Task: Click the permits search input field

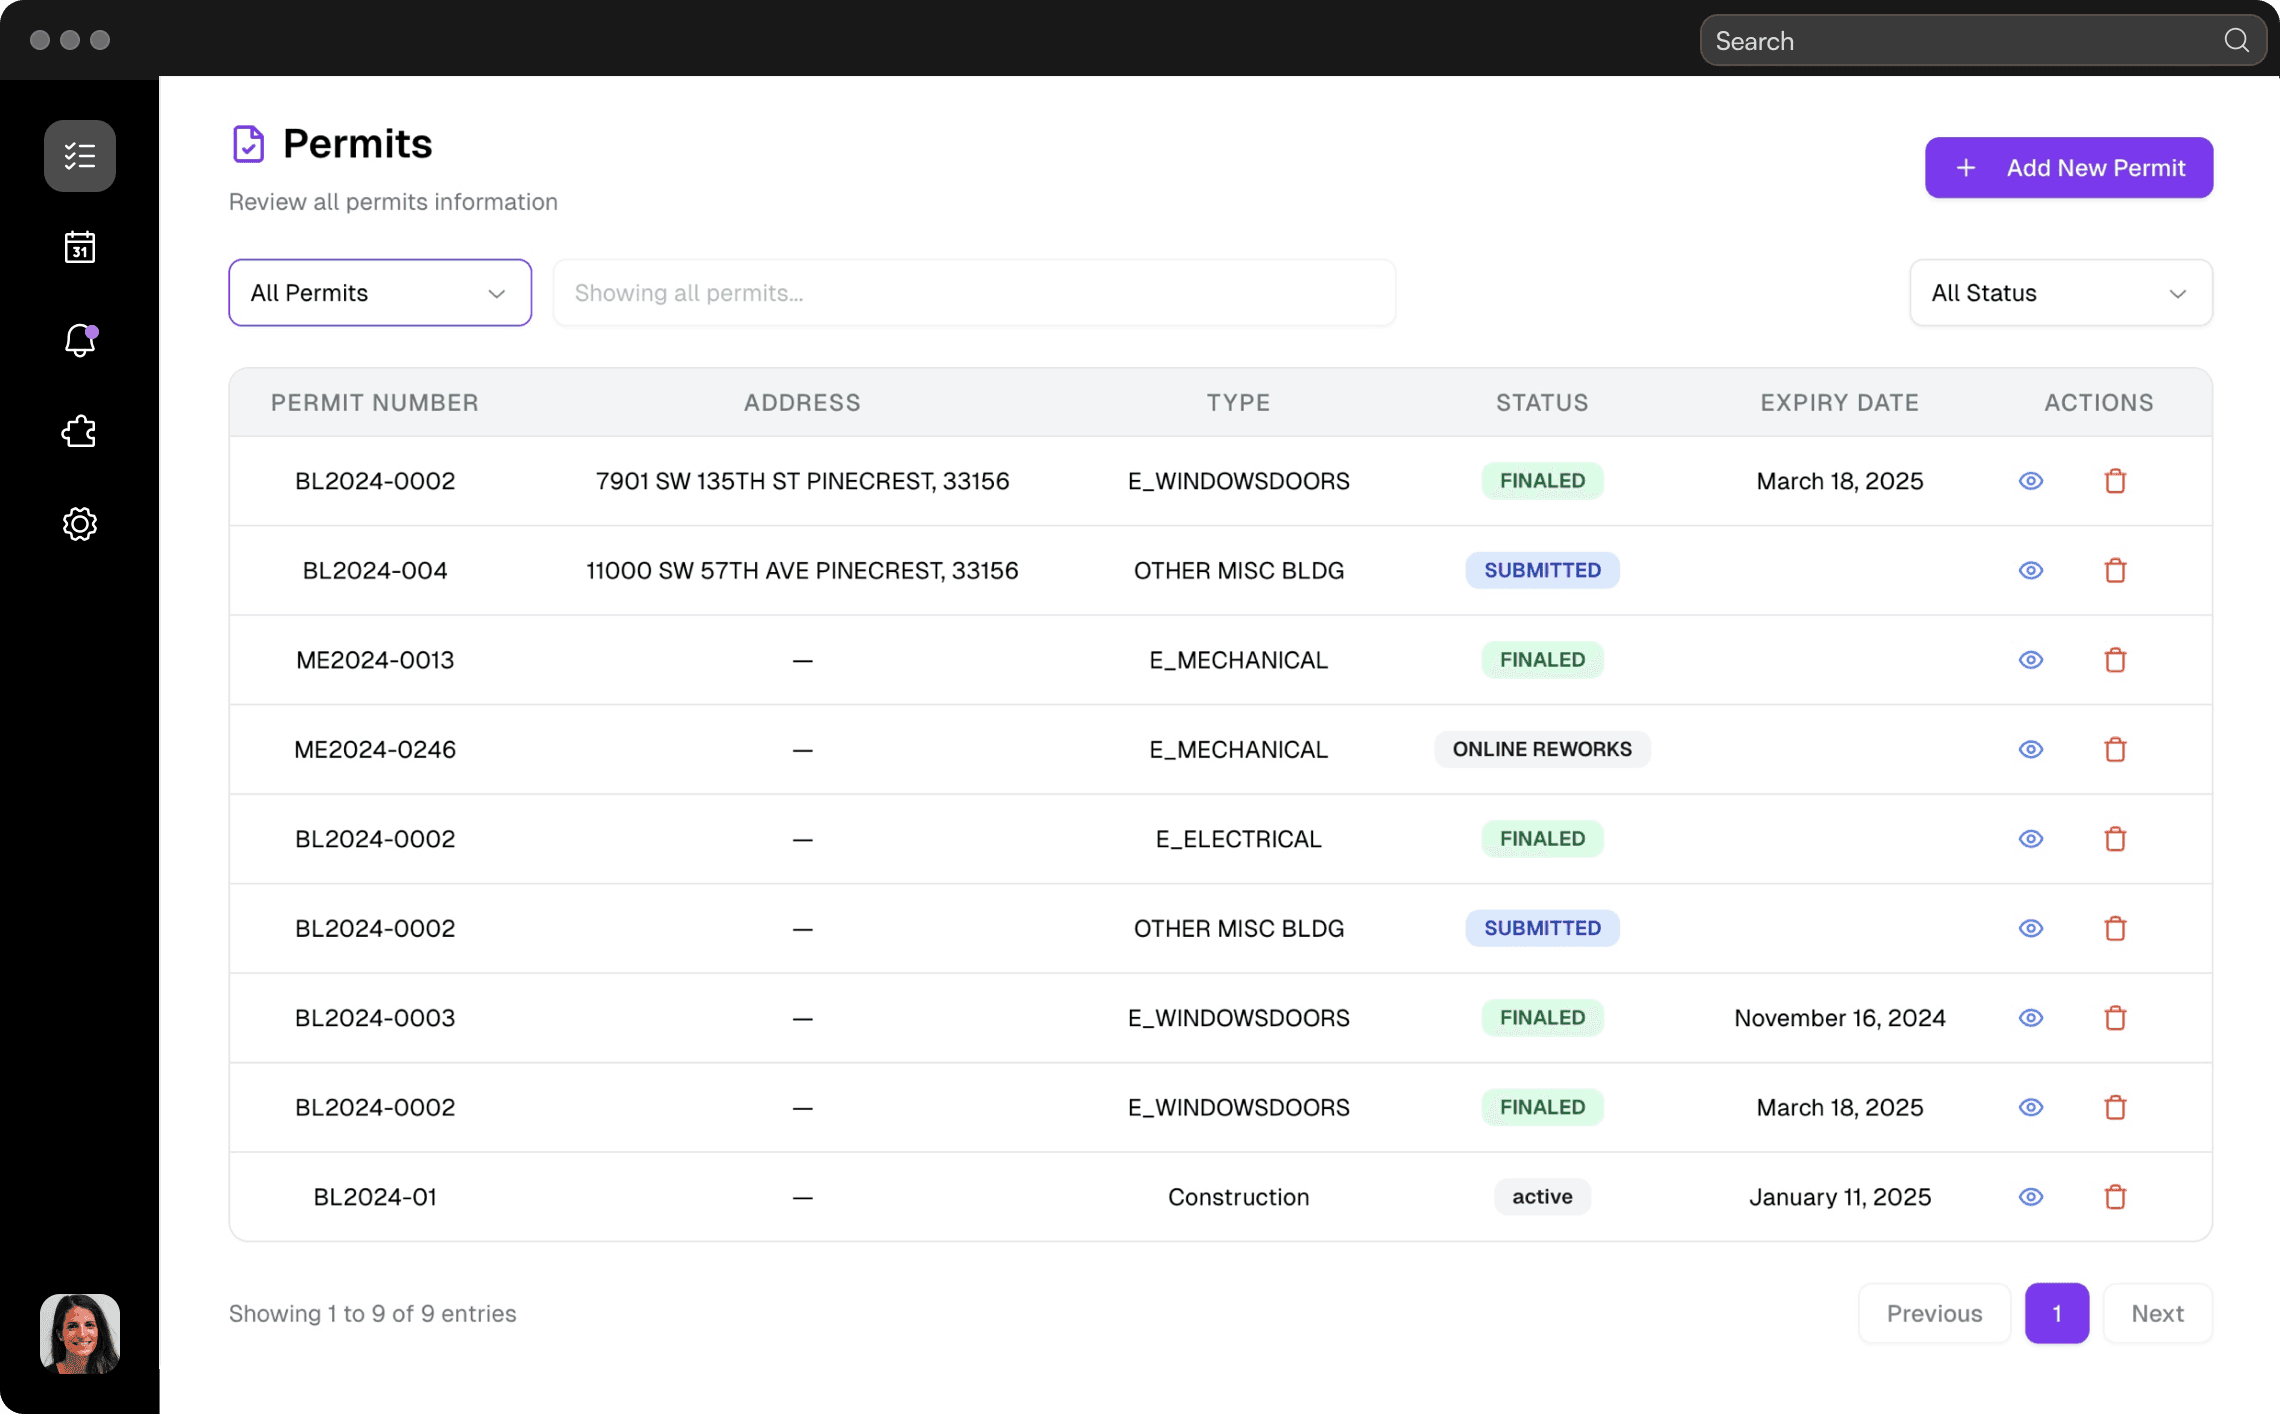Action: tap(973, 292)
